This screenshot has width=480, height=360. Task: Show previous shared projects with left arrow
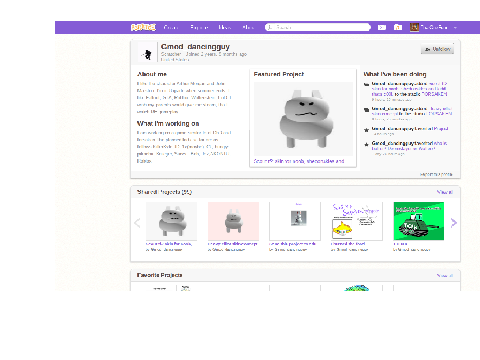coord(137,223)
